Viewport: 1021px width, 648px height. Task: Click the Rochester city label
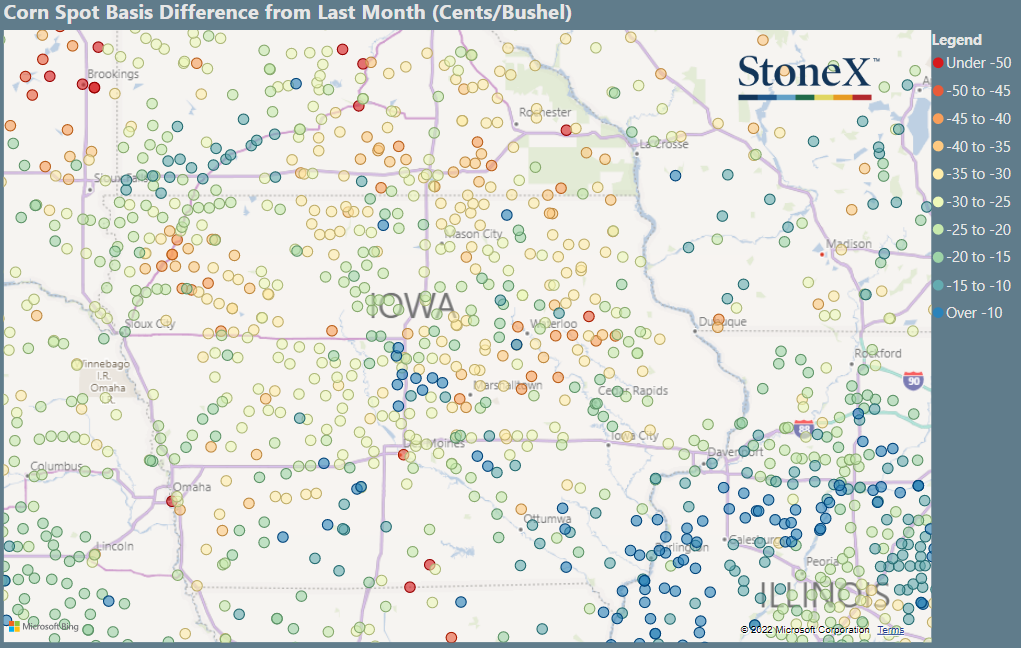click(545, 112)
